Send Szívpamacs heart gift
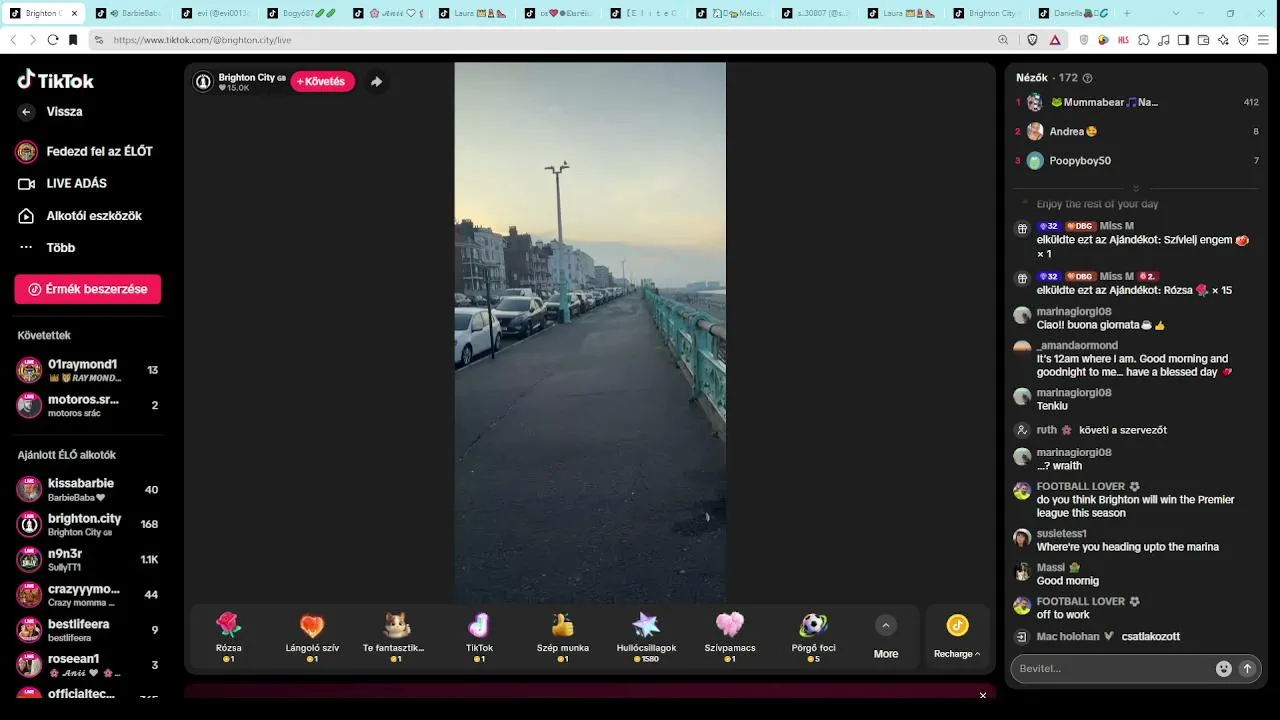 coord(730,637)
